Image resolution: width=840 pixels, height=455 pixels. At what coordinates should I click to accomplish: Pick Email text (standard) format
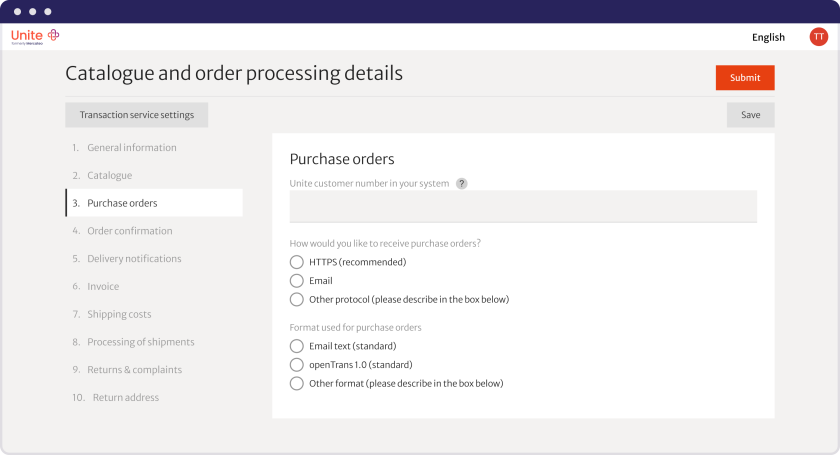coord(297,346)
